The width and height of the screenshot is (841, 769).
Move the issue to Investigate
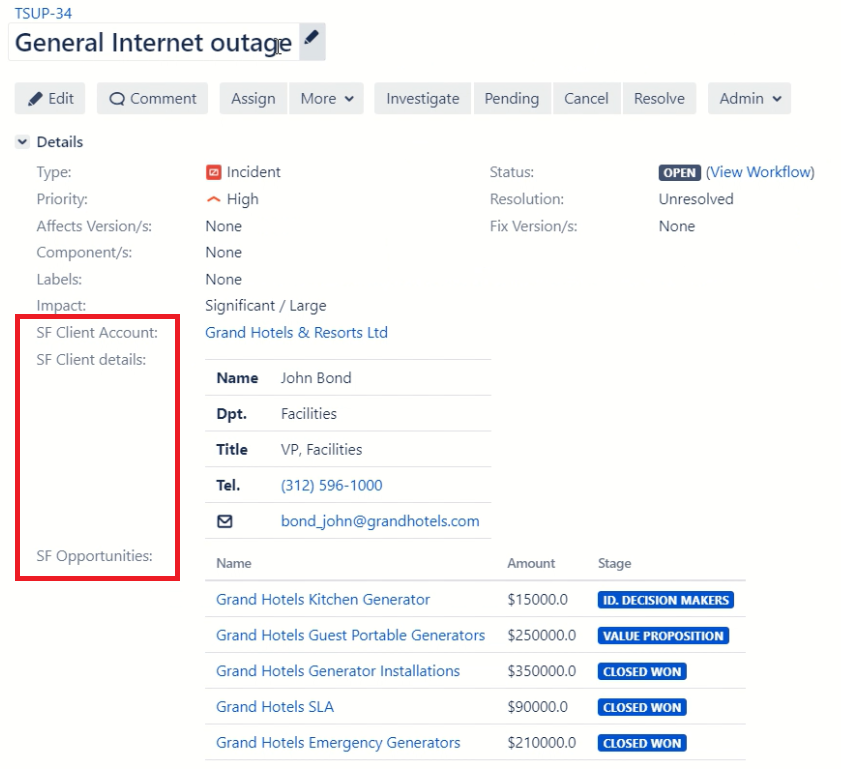(x=423, y=99)
